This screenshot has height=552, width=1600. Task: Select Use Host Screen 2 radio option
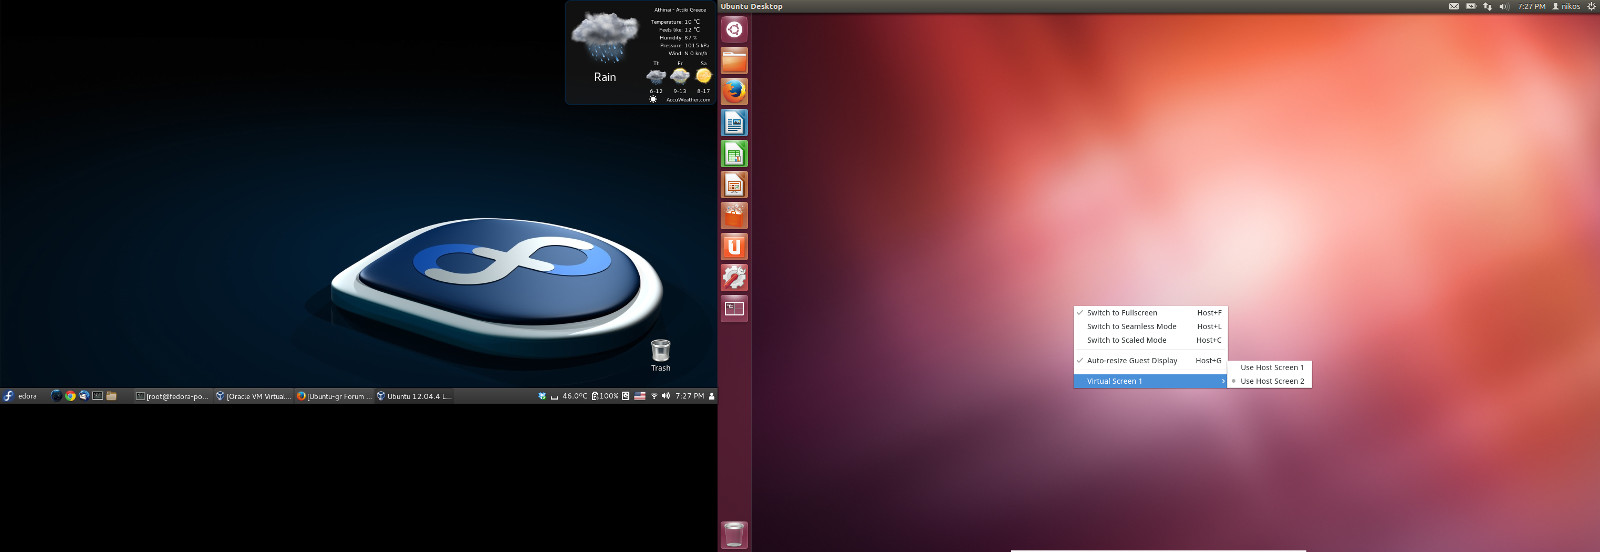[x=1271, y=381]
